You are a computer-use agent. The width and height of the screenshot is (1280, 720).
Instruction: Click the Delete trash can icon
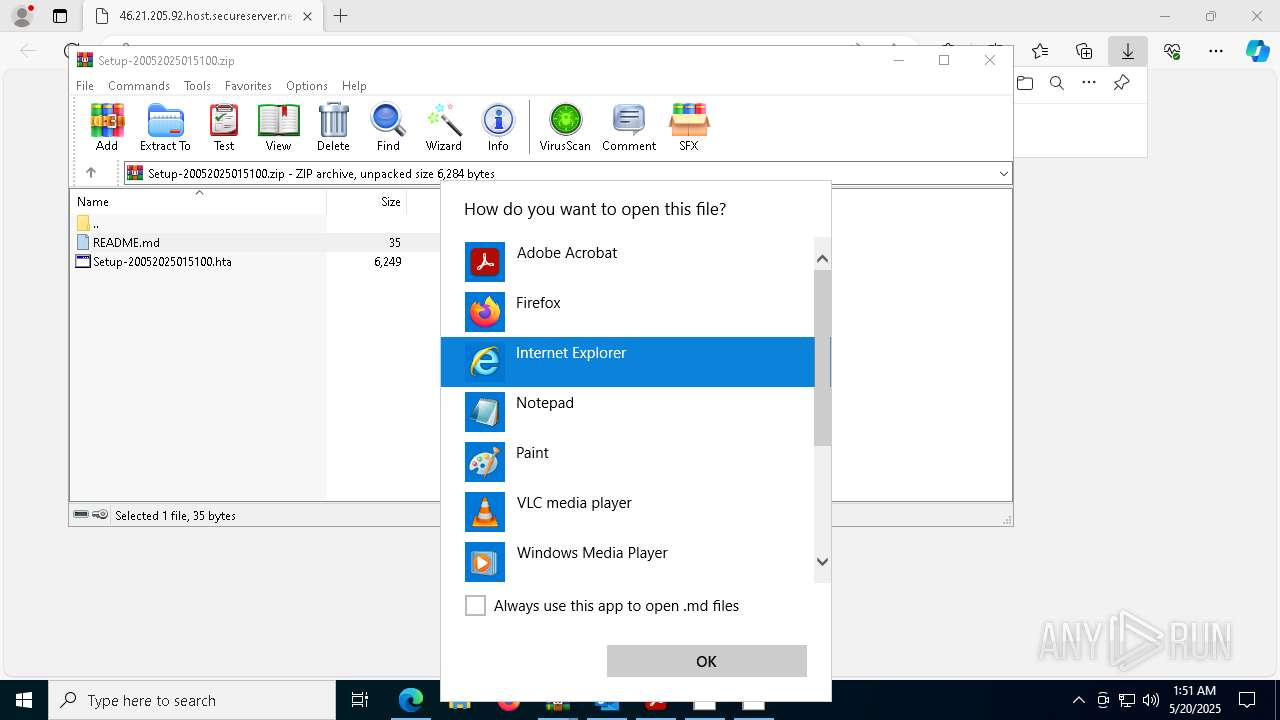click(x=333, y=127)
